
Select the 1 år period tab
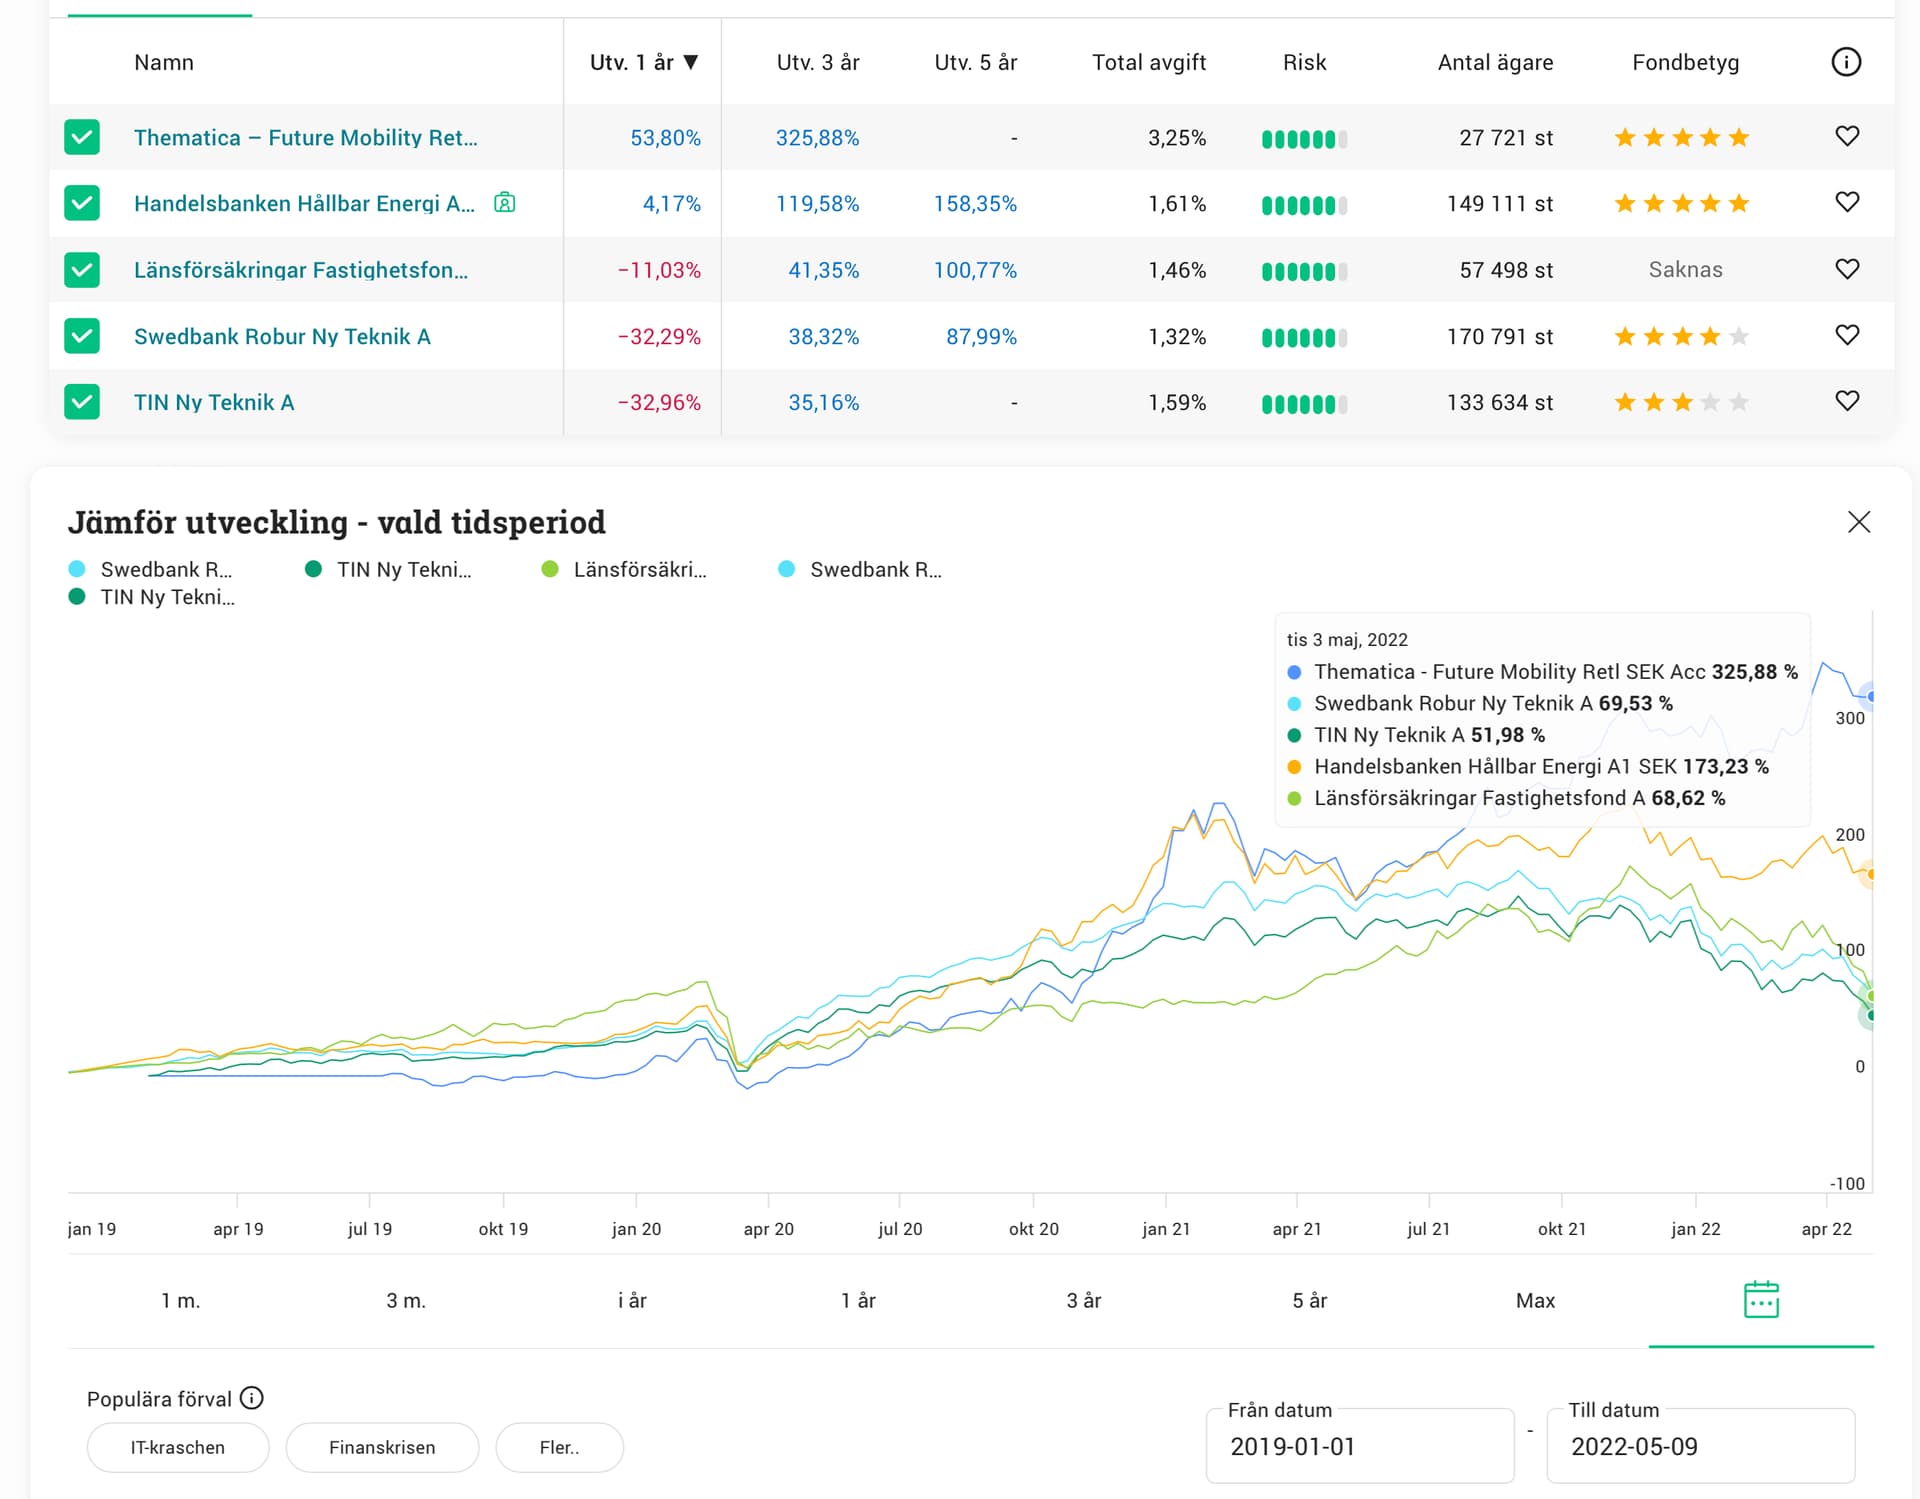(x=858, y=1300)
